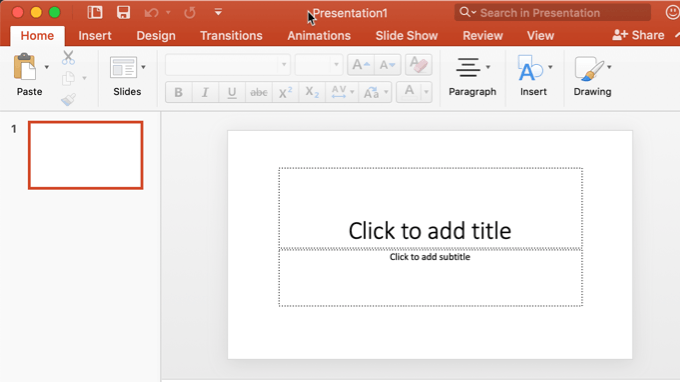
Task: Click the Share person icon
Action: [x=620, y=35]
